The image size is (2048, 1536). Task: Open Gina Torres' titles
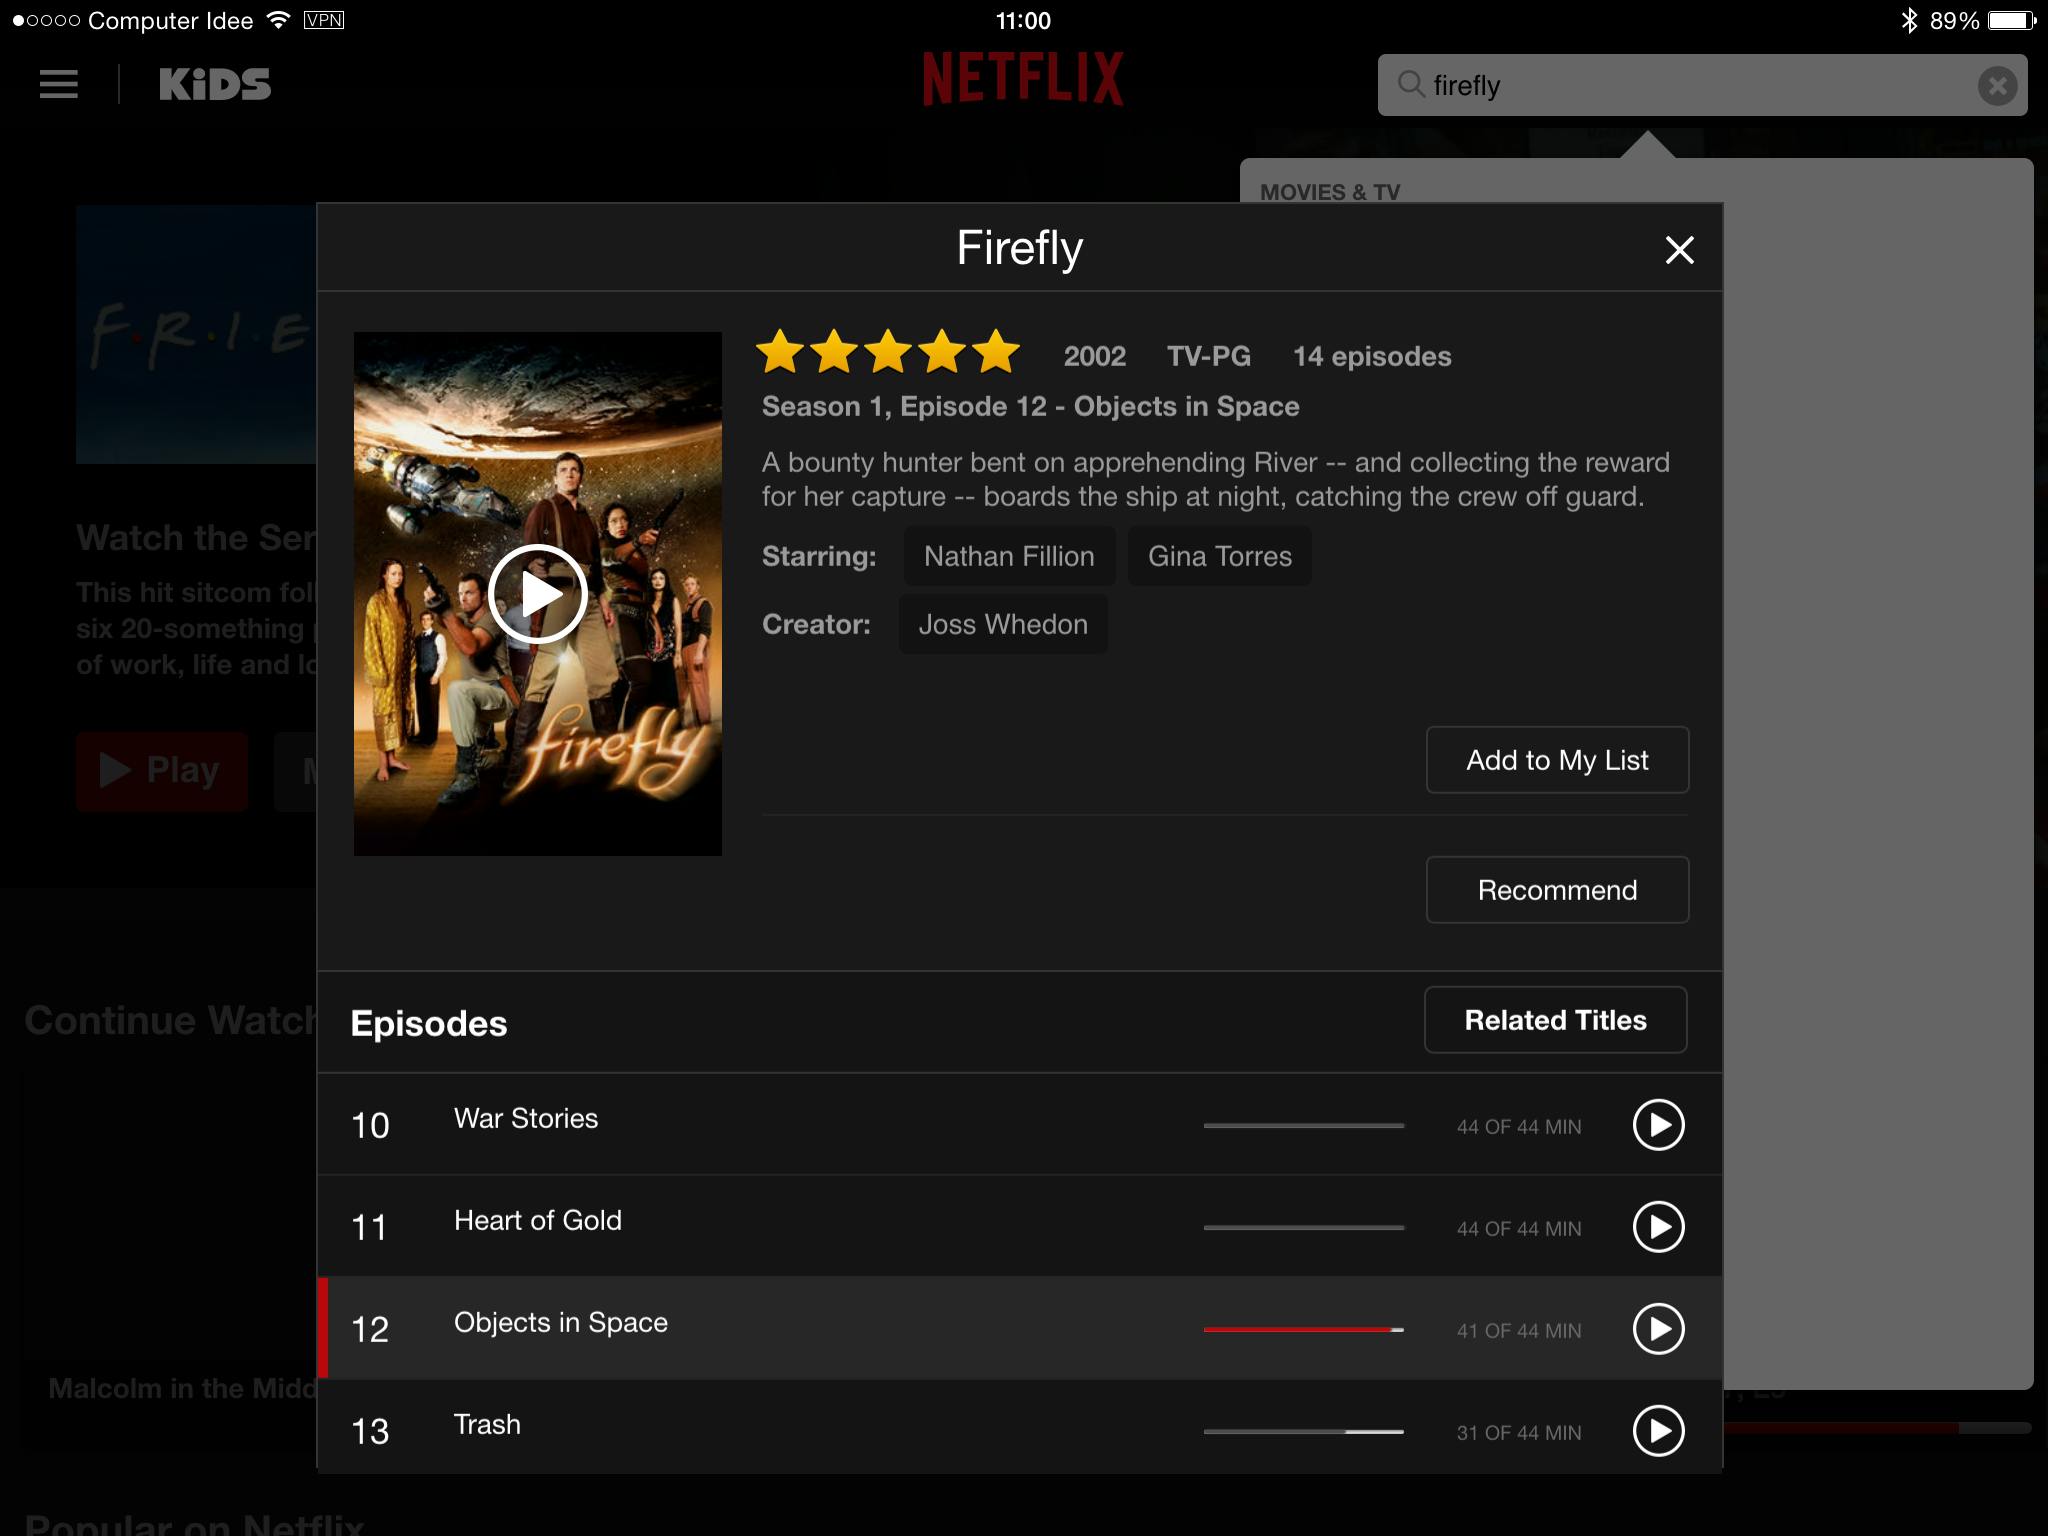1219,556
